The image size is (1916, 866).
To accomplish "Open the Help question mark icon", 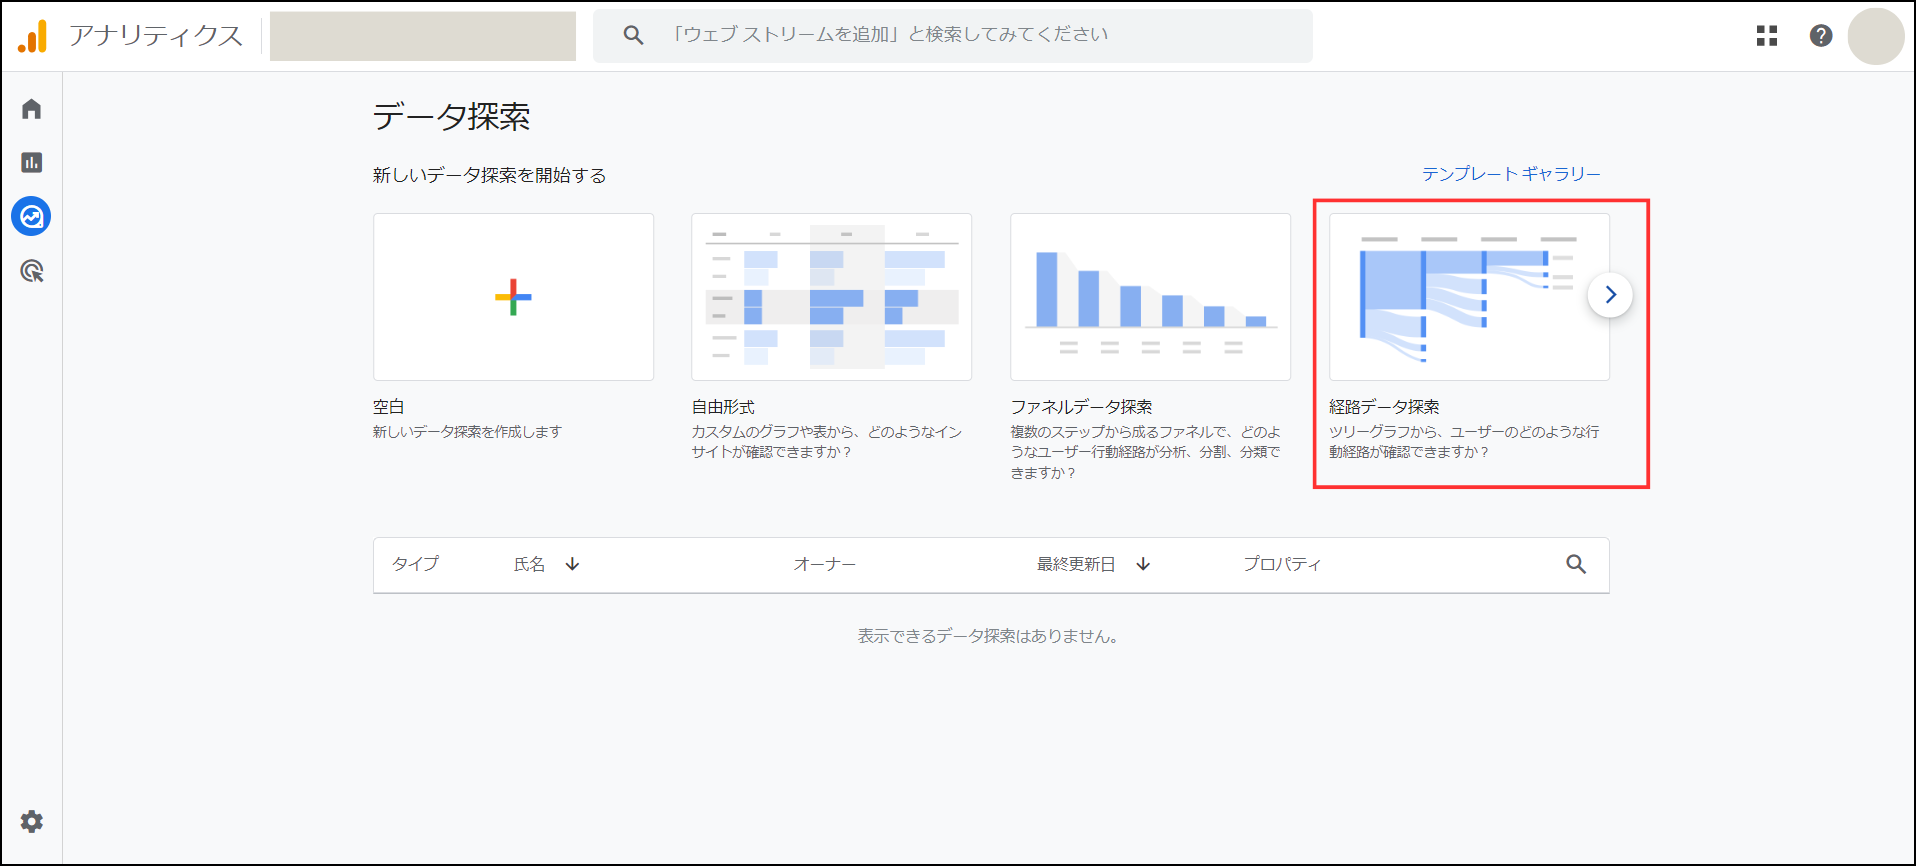I will (x=1821, y=36).
